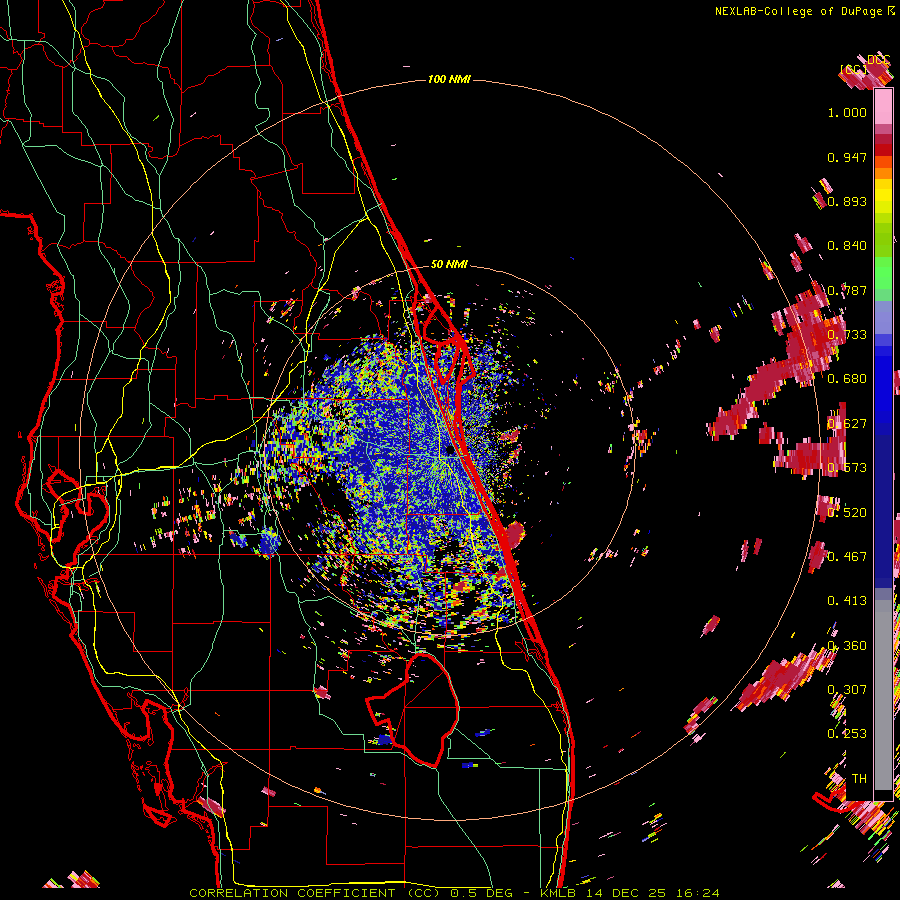Click the 0.360 color scale value
This screenshot has width=900, height=900.
pyautogui.click(x=847, y=645)
